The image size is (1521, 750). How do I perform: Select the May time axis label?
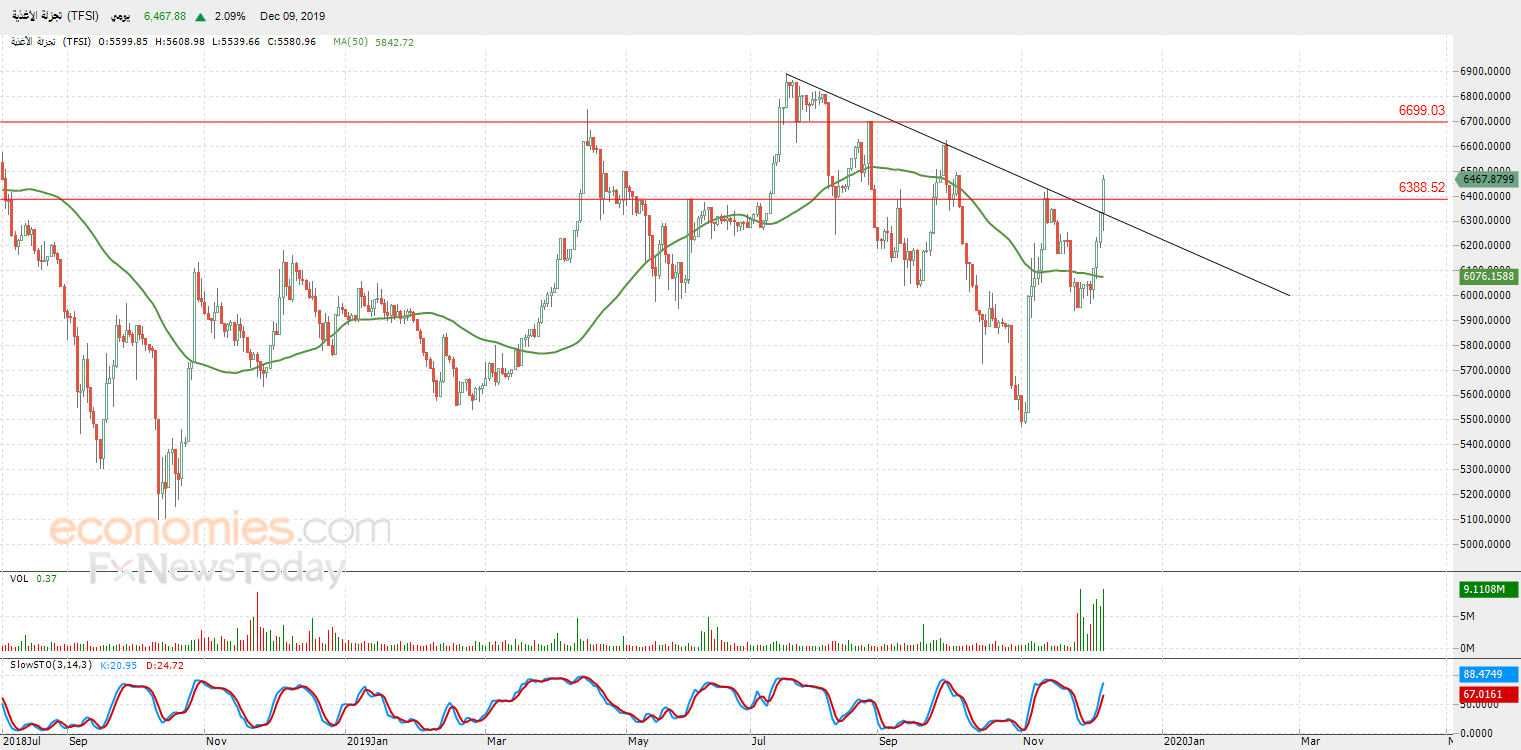[640, 742]
